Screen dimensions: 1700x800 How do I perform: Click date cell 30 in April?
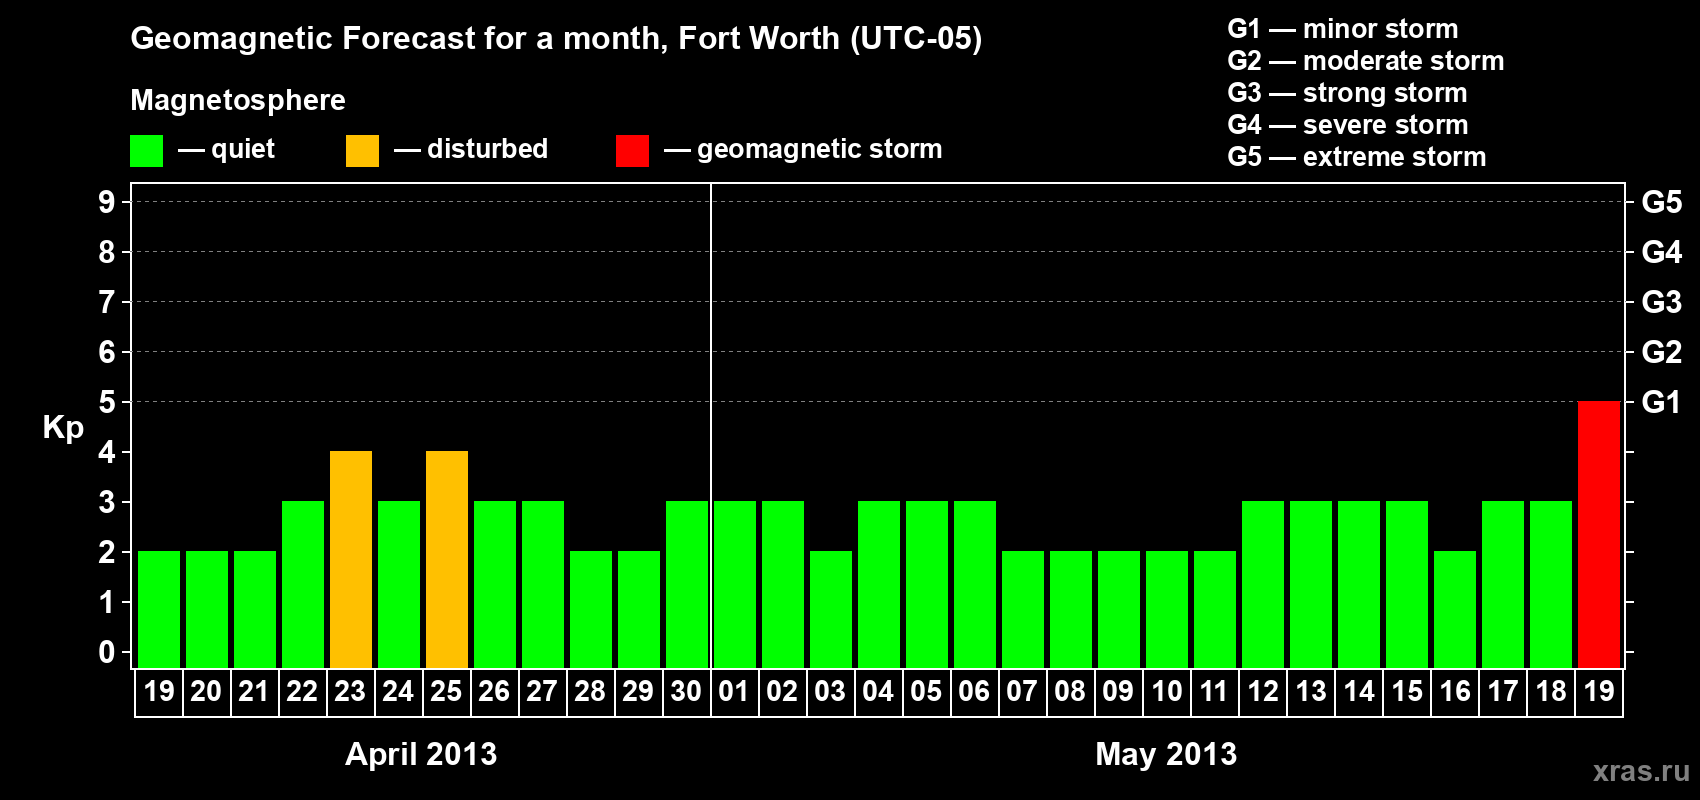click(x=686, y=692)
